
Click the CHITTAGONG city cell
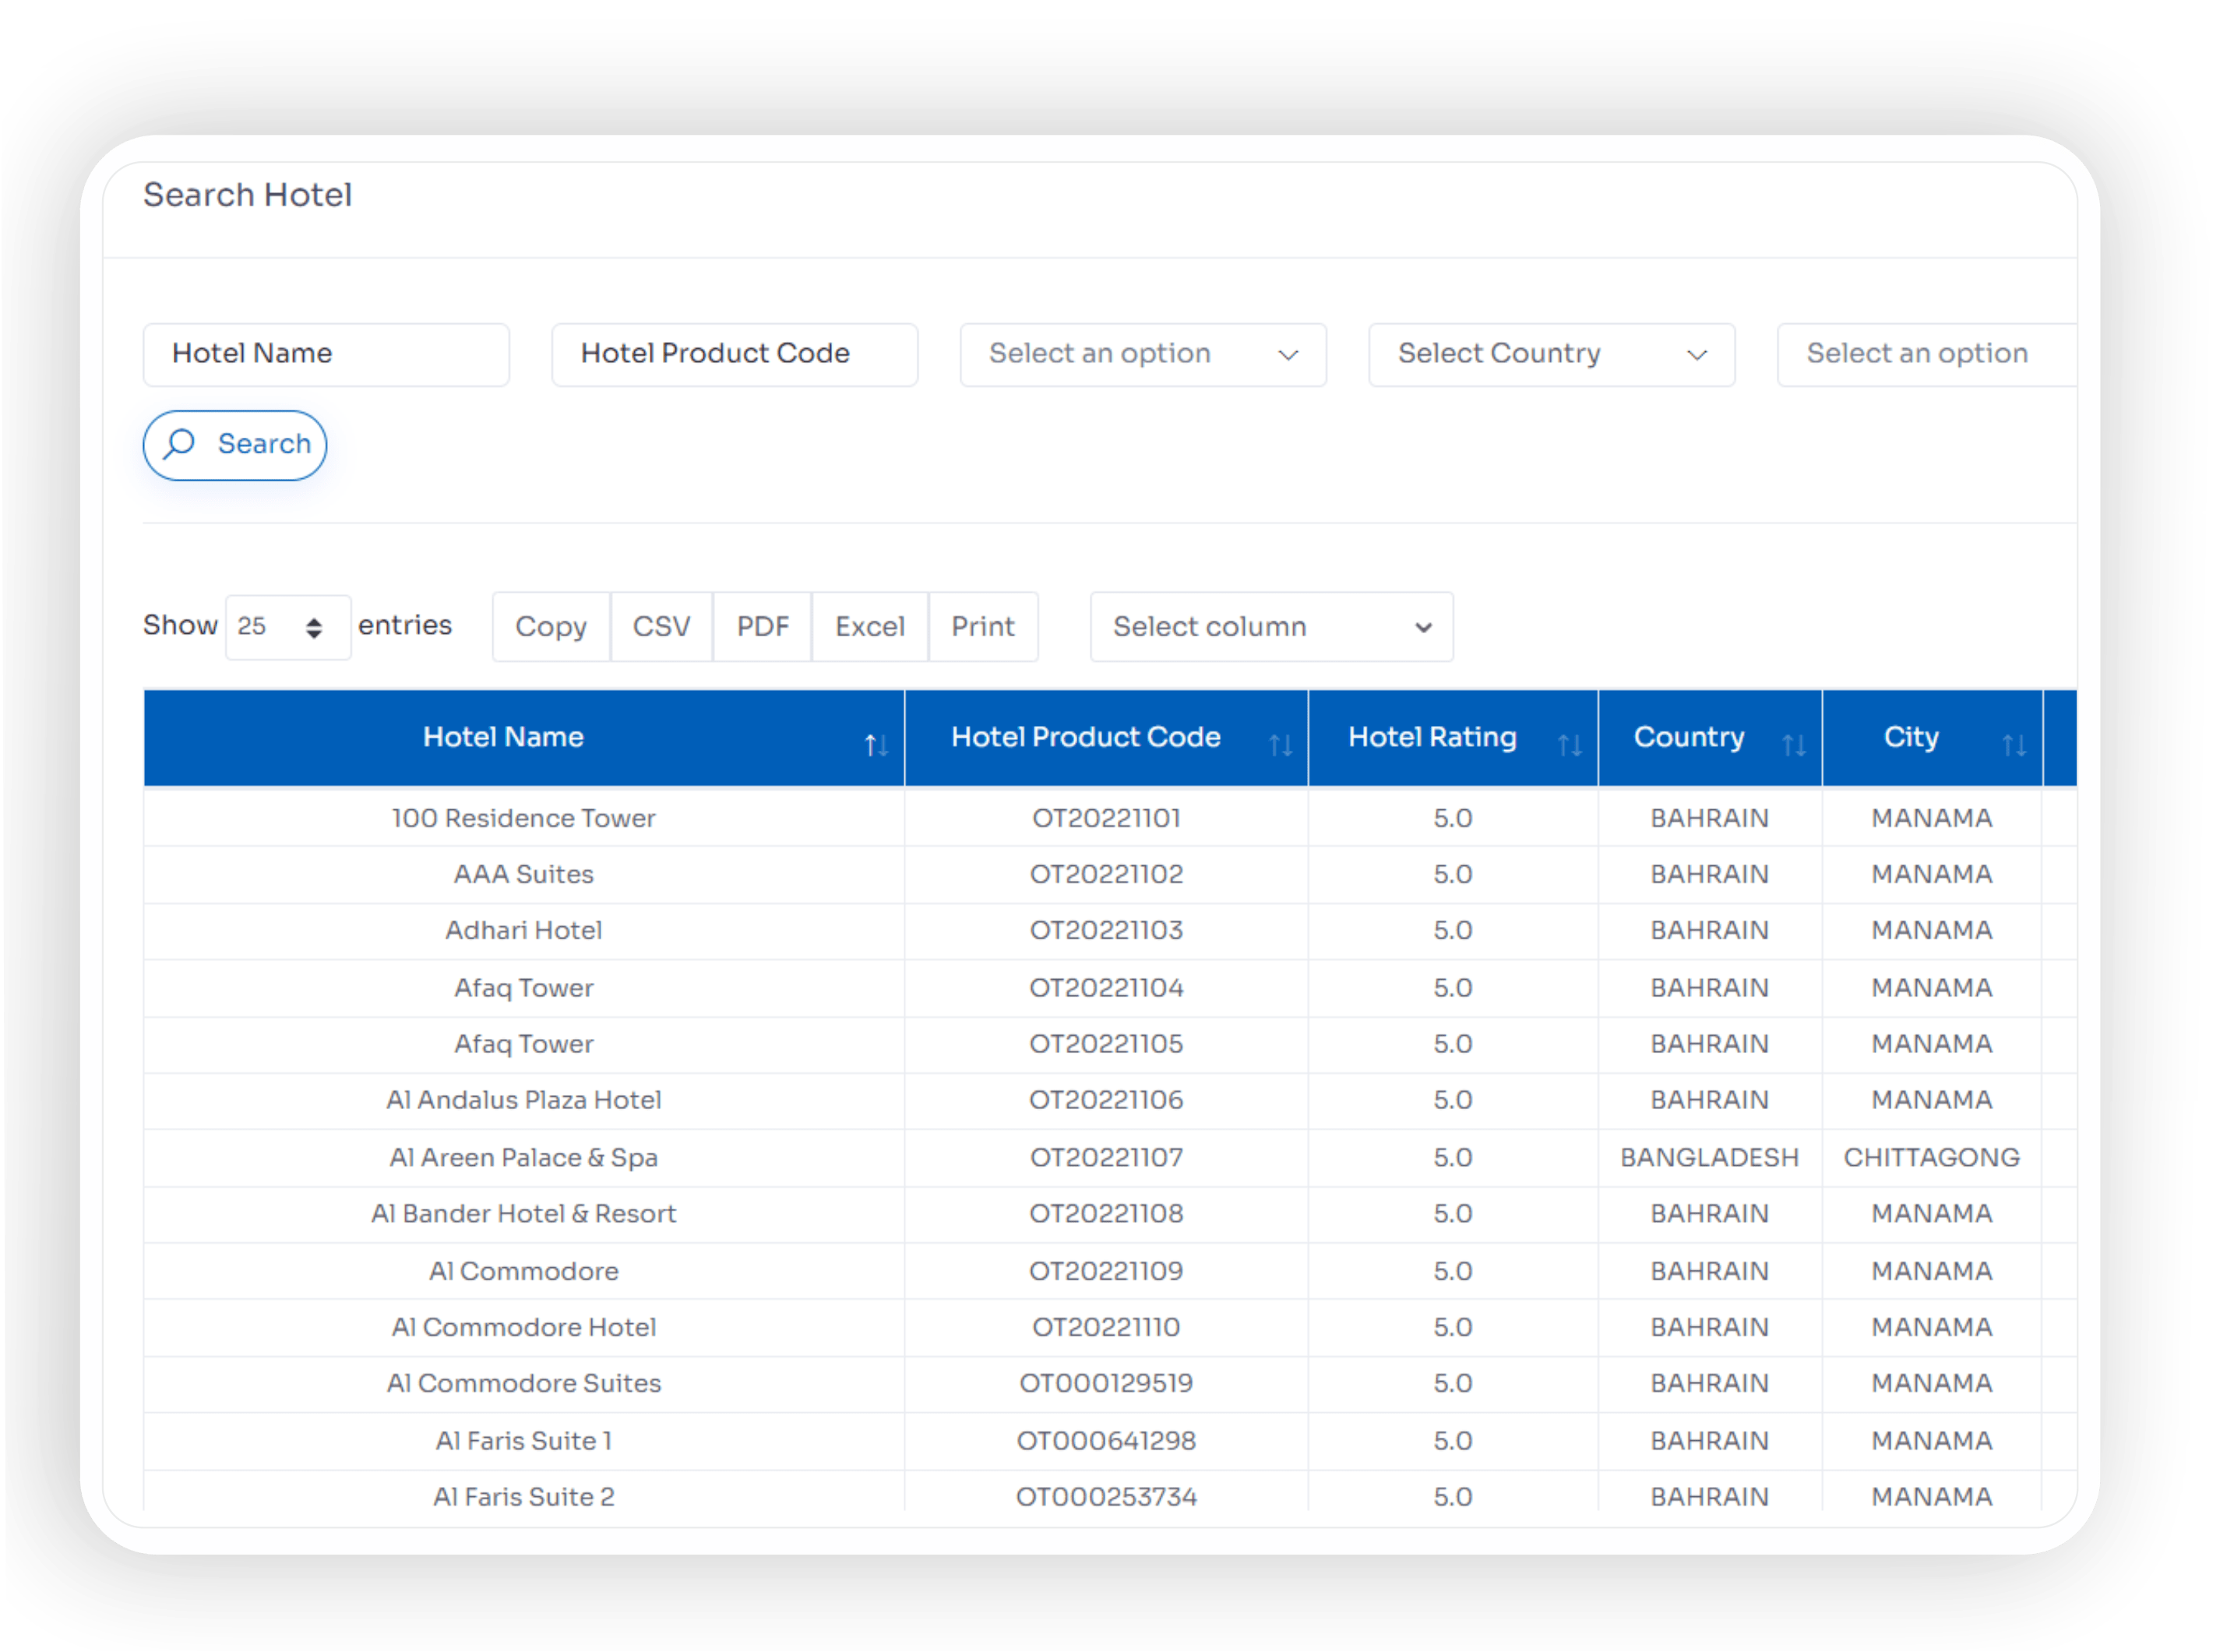tap(1933, 1159)
